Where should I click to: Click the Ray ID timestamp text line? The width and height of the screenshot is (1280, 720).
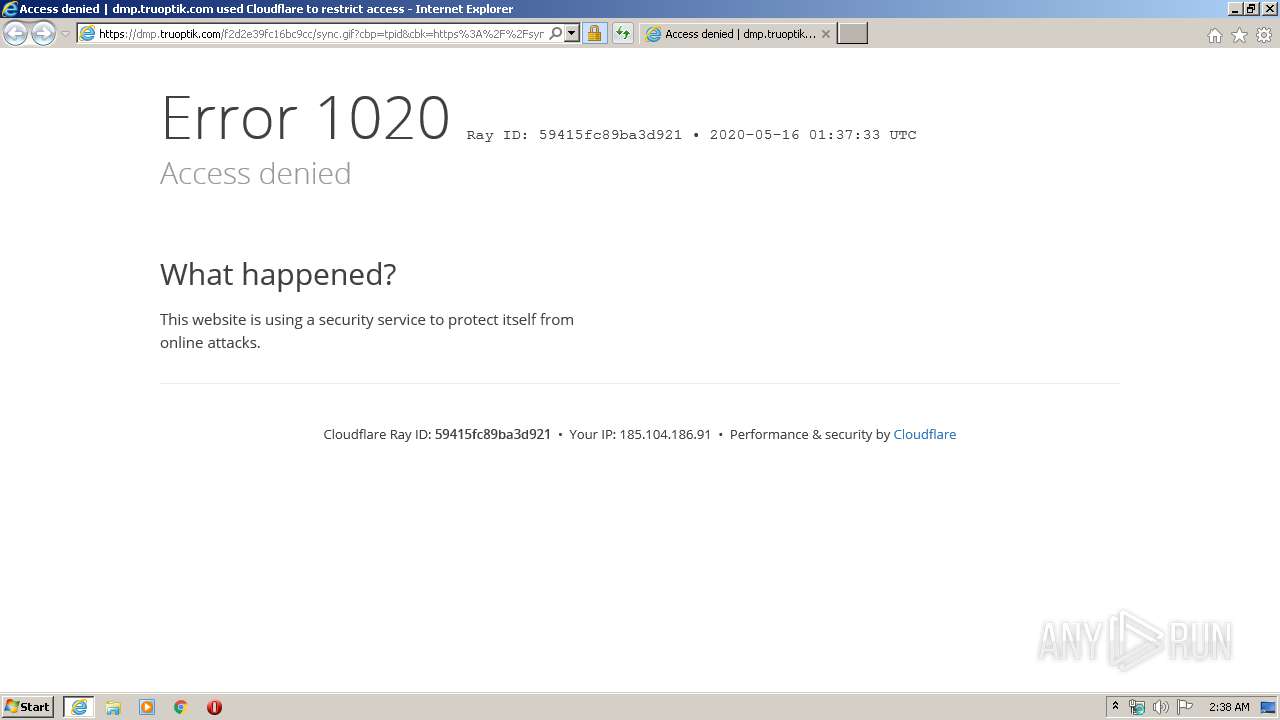[691, 135]
